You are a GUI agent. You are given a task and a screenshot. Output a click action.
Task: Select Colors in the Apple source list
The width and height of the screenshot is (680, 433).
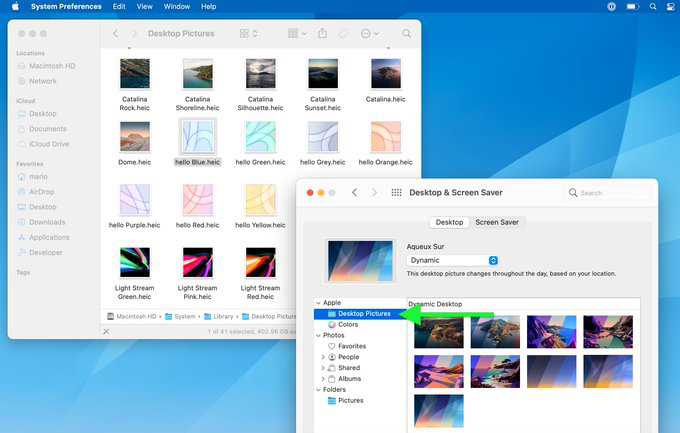348,324
